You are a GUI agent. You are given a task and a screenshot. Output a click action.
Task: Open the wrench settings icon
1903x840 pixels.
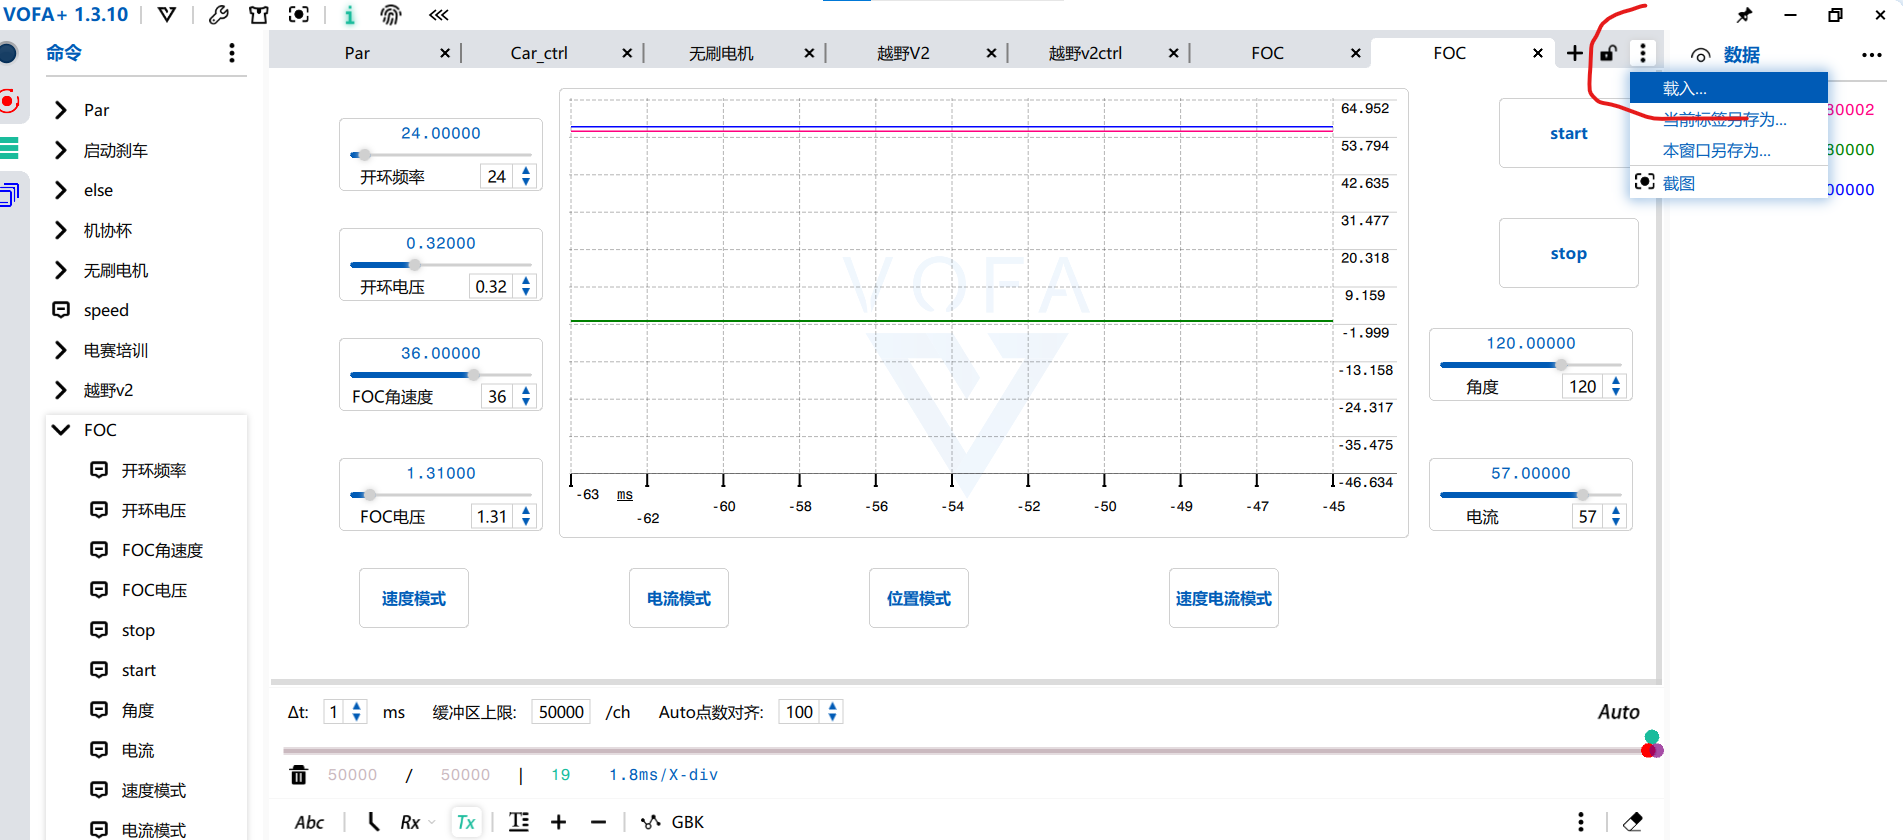[x=219, y=15]
